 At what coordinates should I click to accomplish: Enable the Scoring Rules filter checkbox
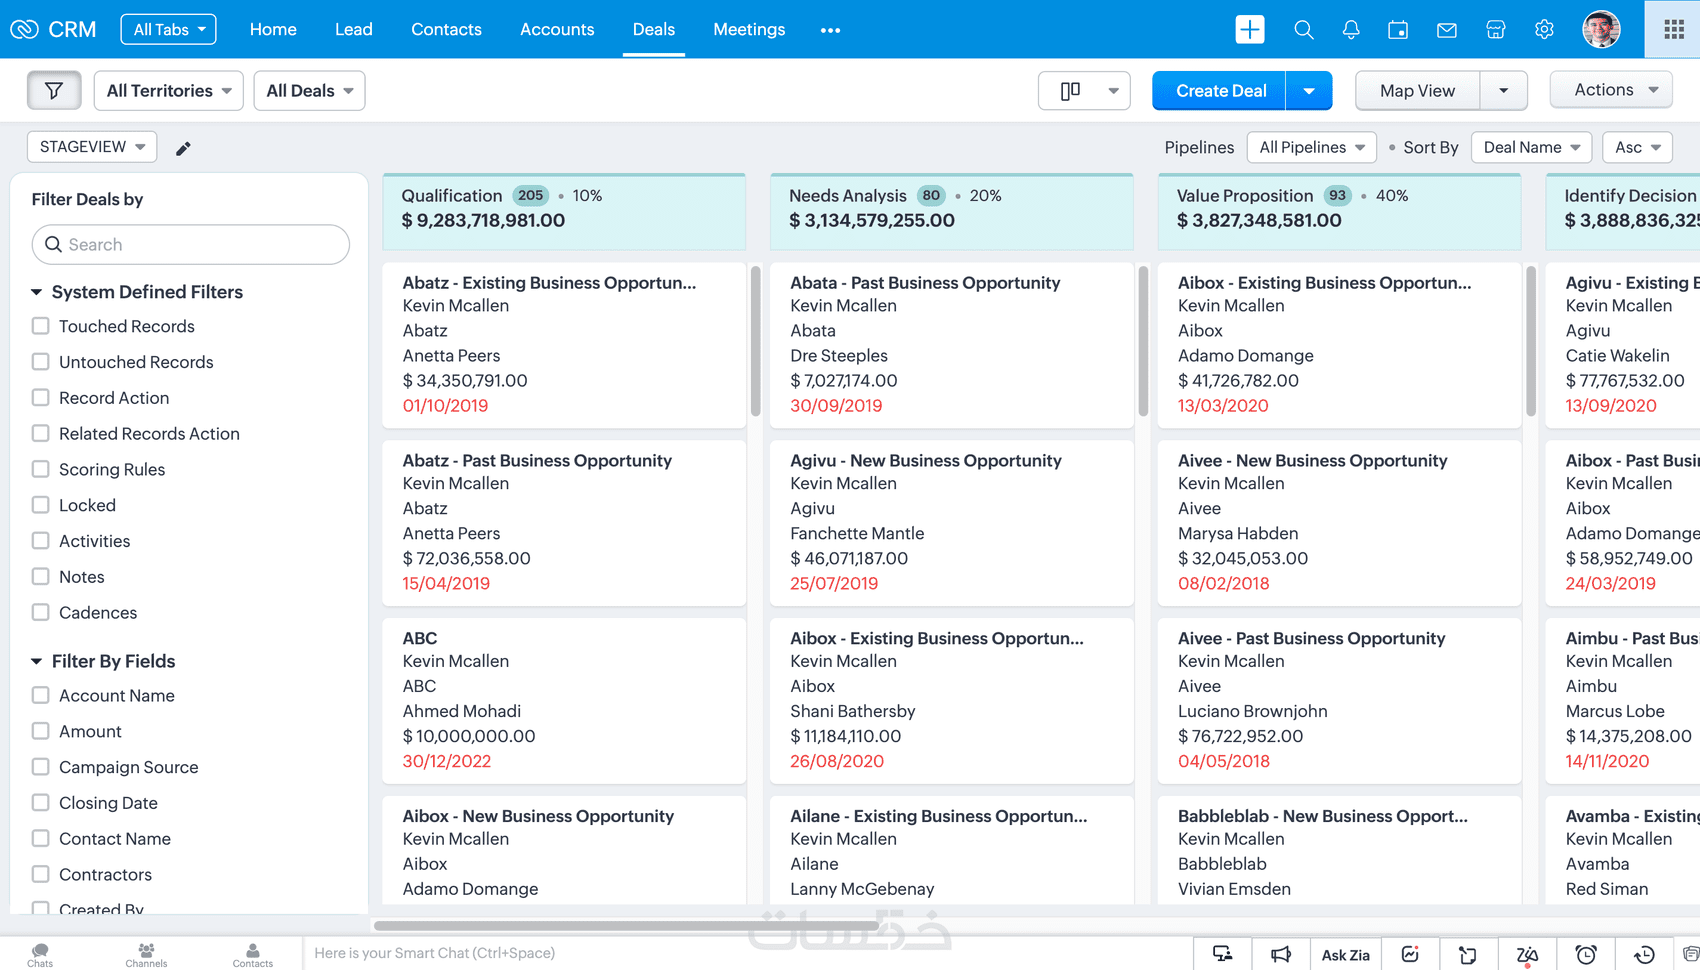(x=41, y=469)
